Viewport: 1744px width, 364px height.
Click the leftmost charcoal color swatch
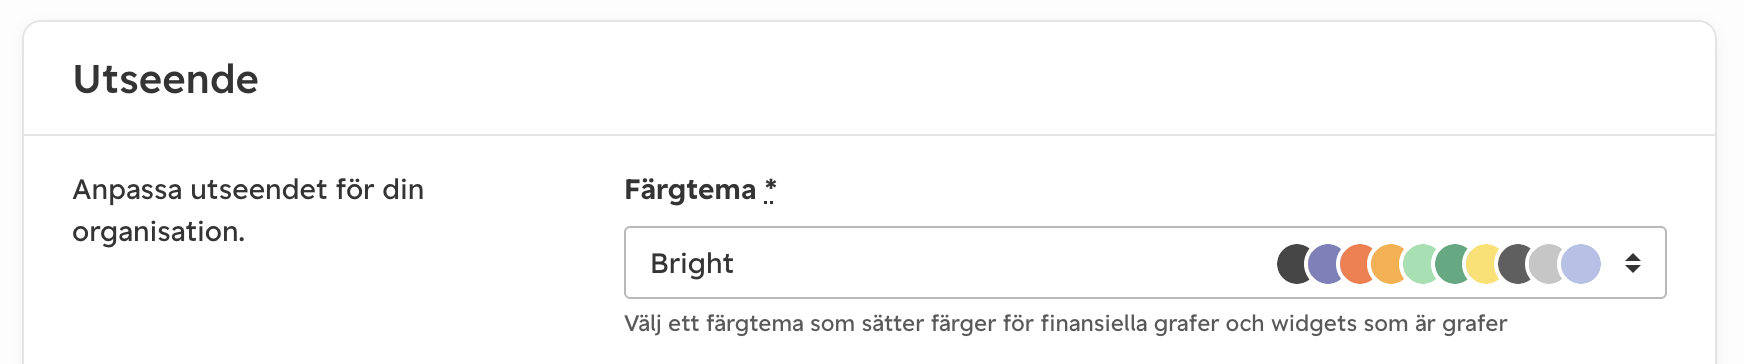1292,264
